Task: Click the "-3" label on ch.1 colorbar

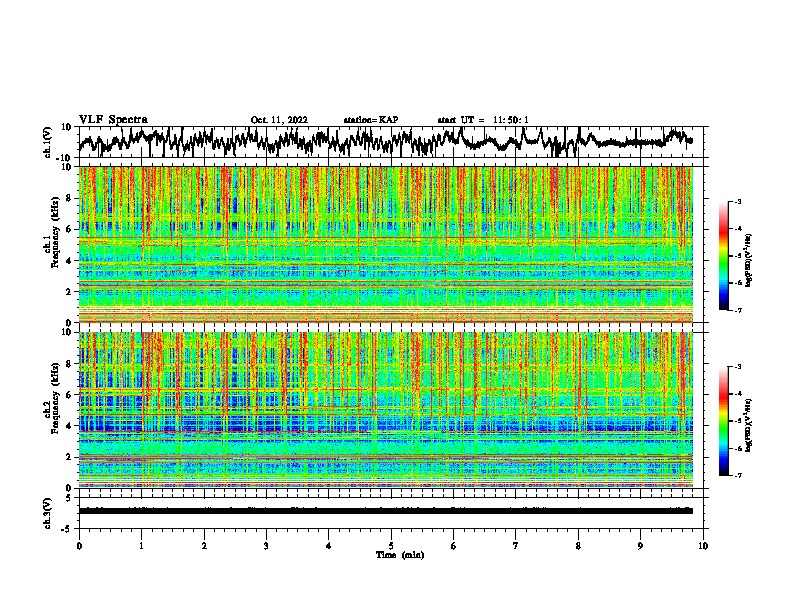Action: point(737,201)
